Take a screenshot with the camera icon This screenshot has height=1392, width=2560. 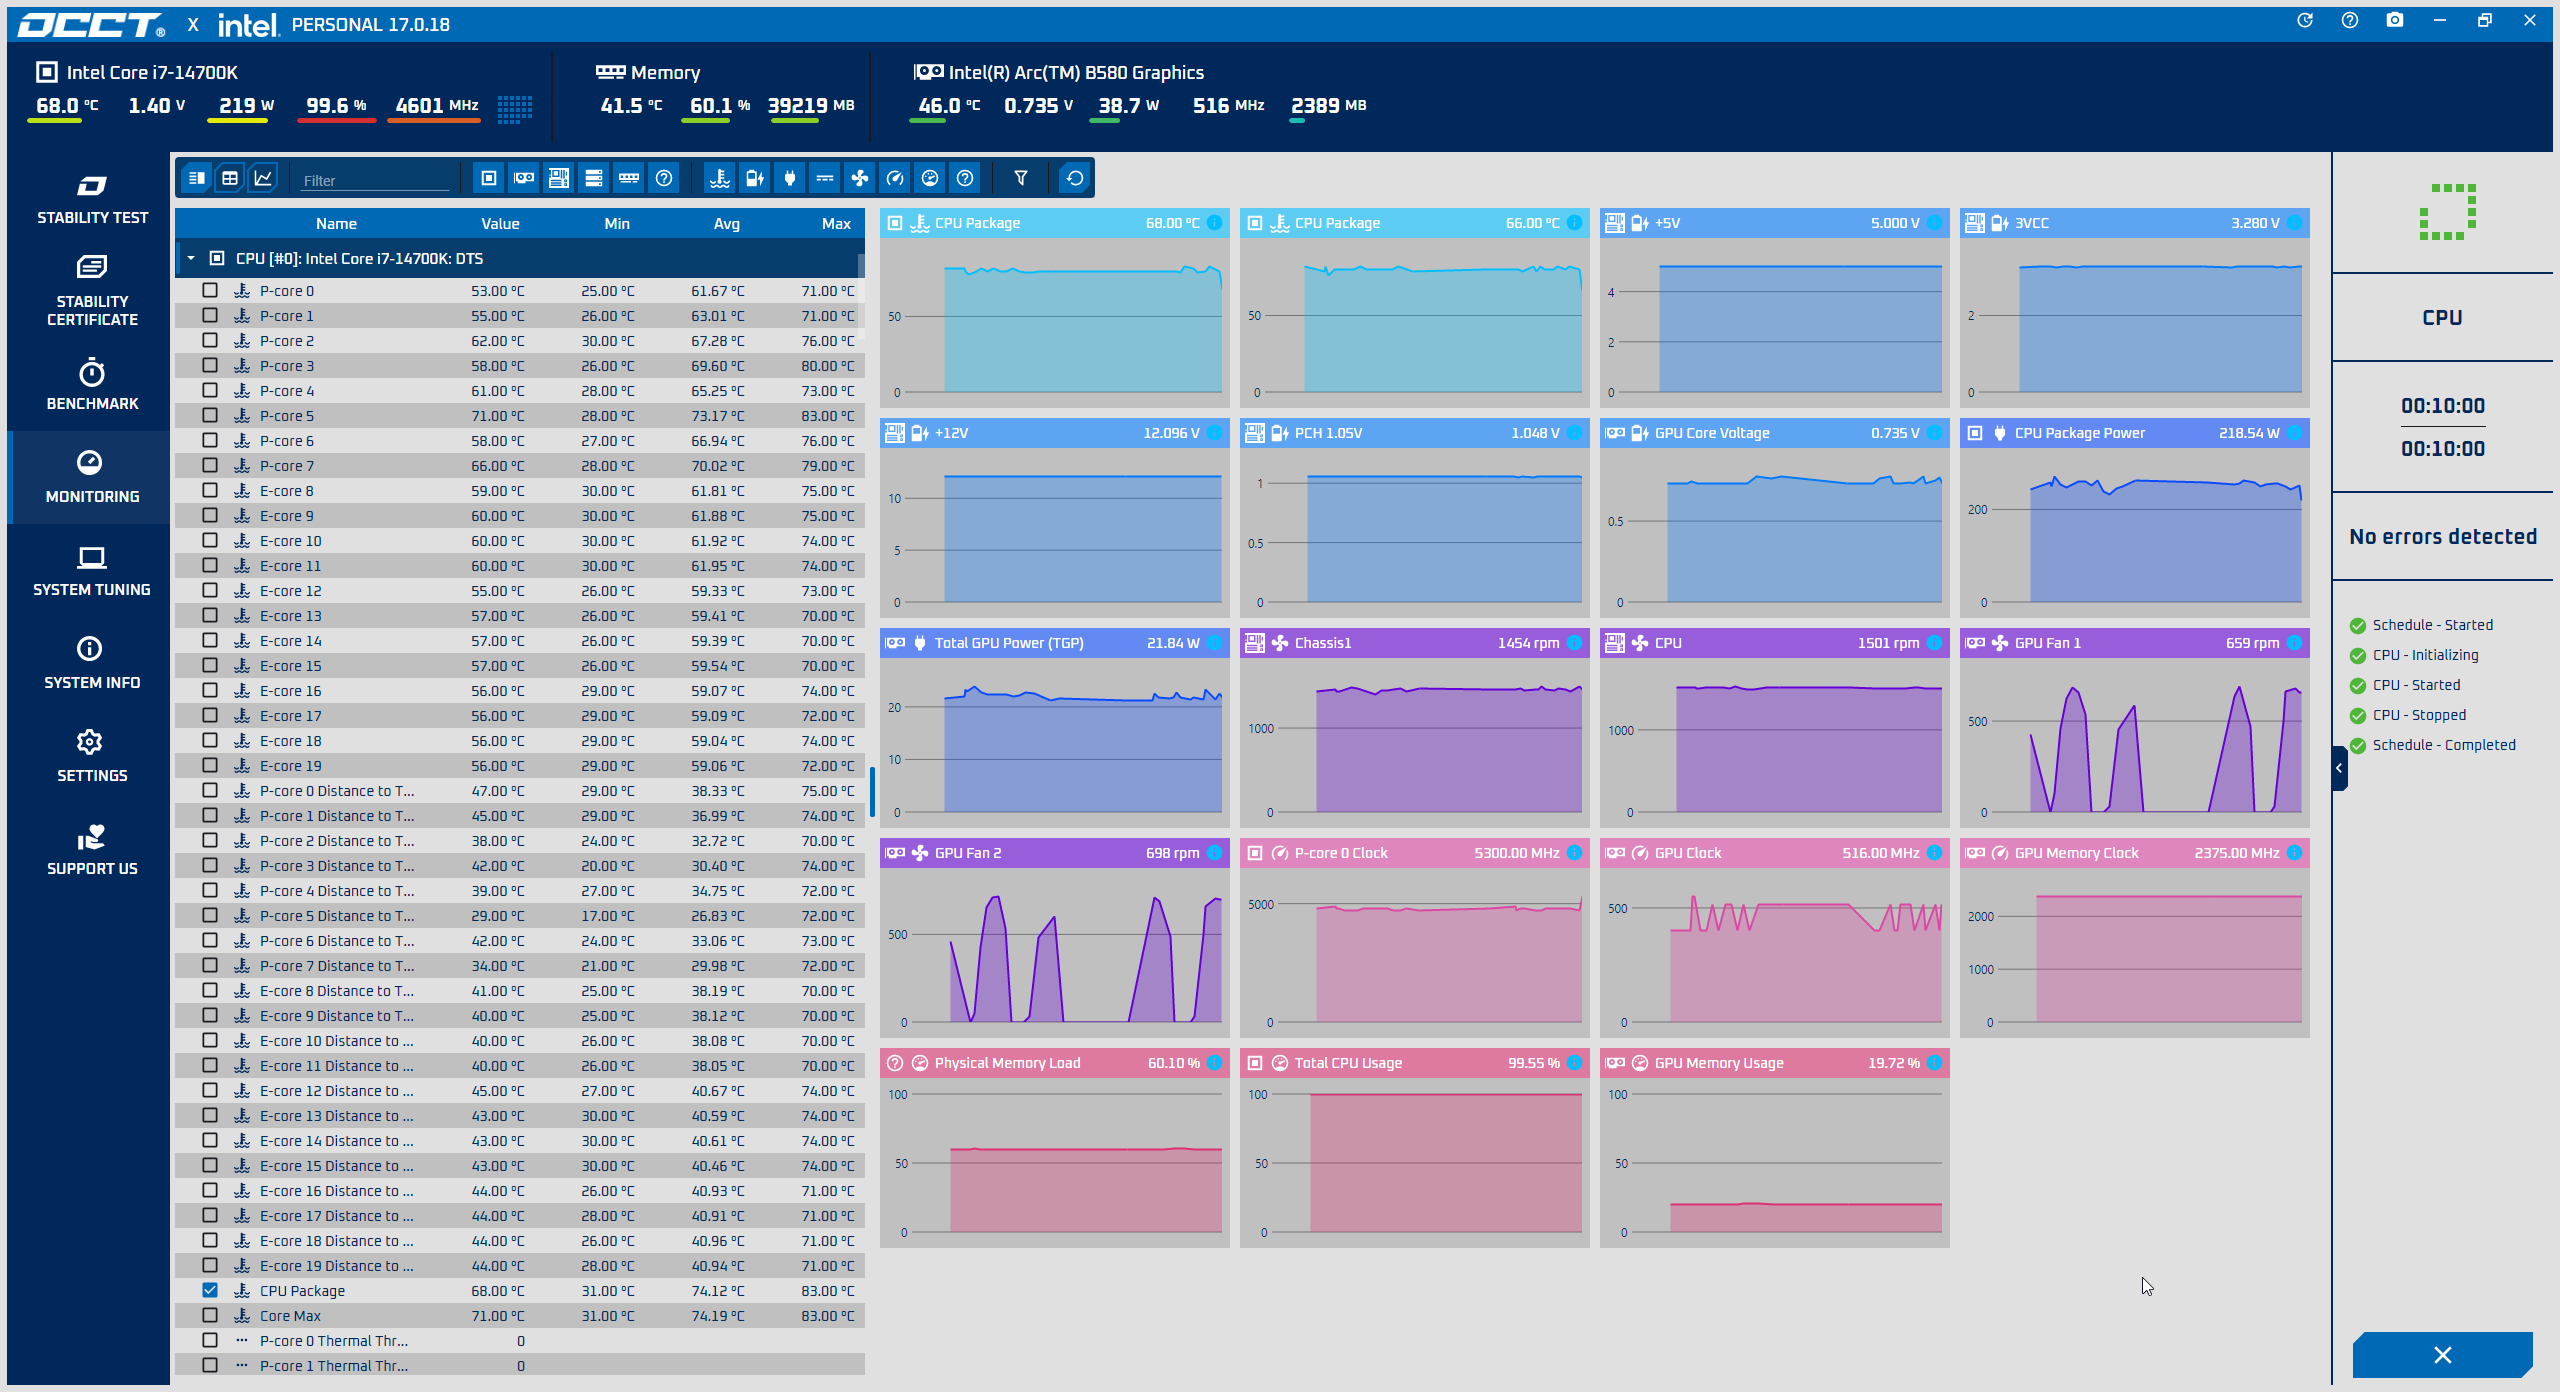2395,20
